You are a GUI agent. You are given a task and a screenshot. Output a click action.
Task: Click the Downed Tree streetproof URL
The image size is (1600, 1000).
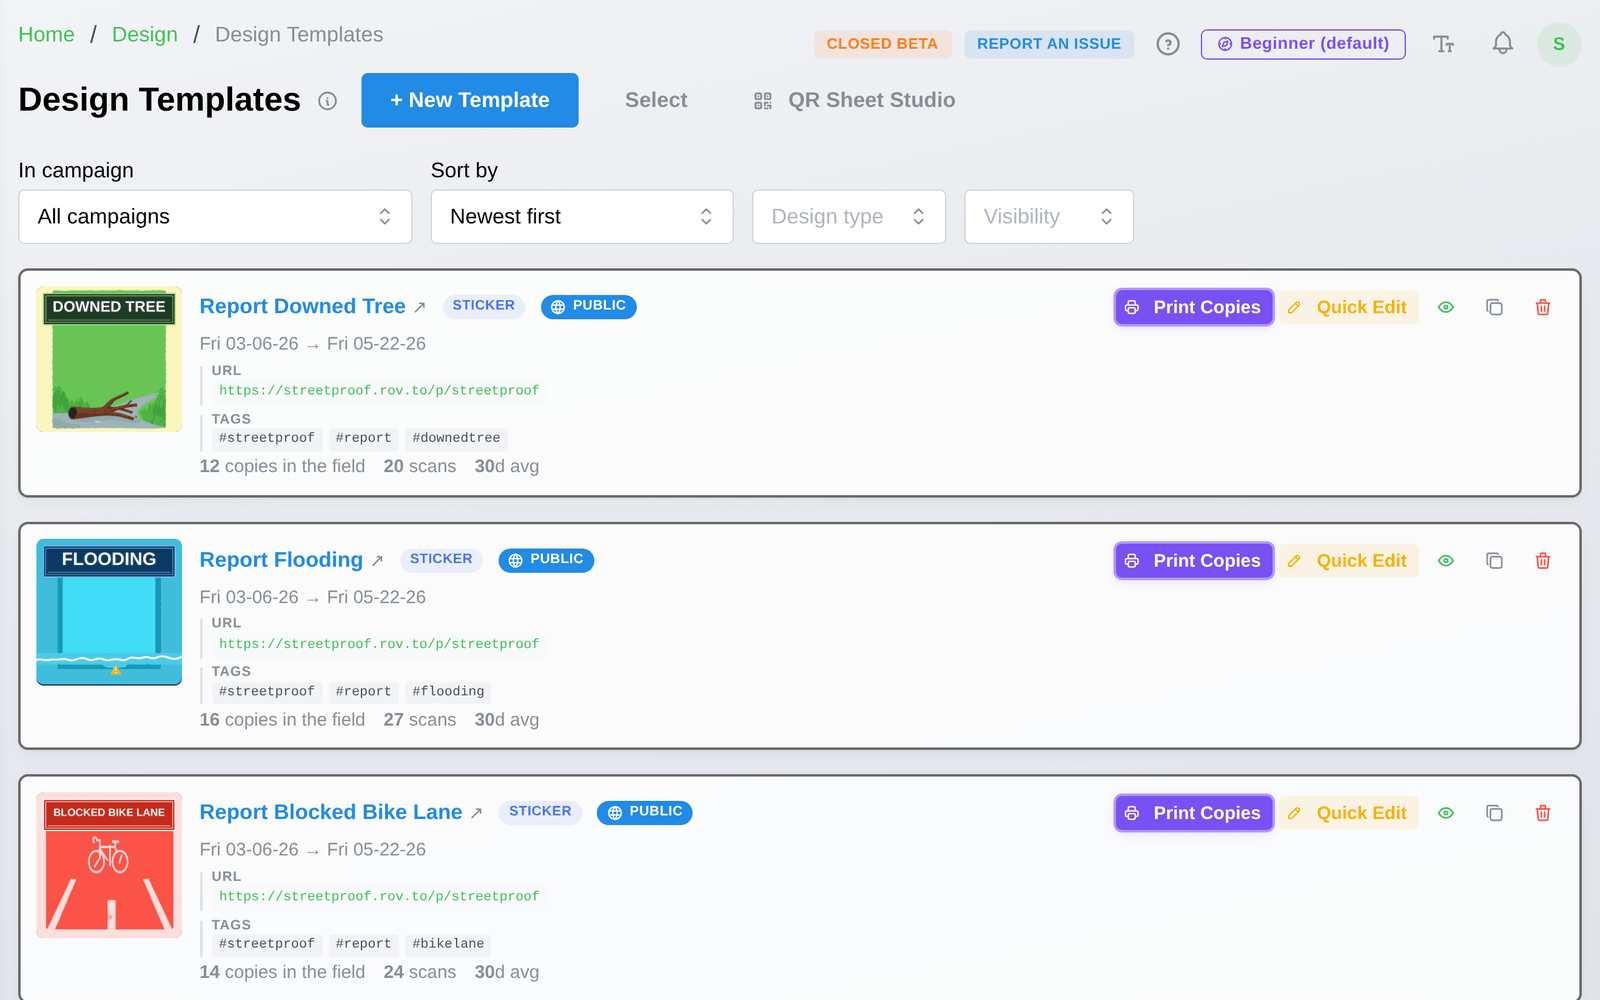(x=379, y=391)
